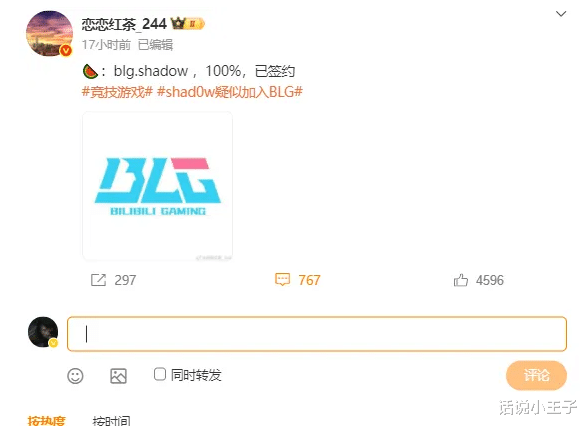
Task: Like the post with thumbs-up icon
Action: pyautogui.click(x=460, y=280)
